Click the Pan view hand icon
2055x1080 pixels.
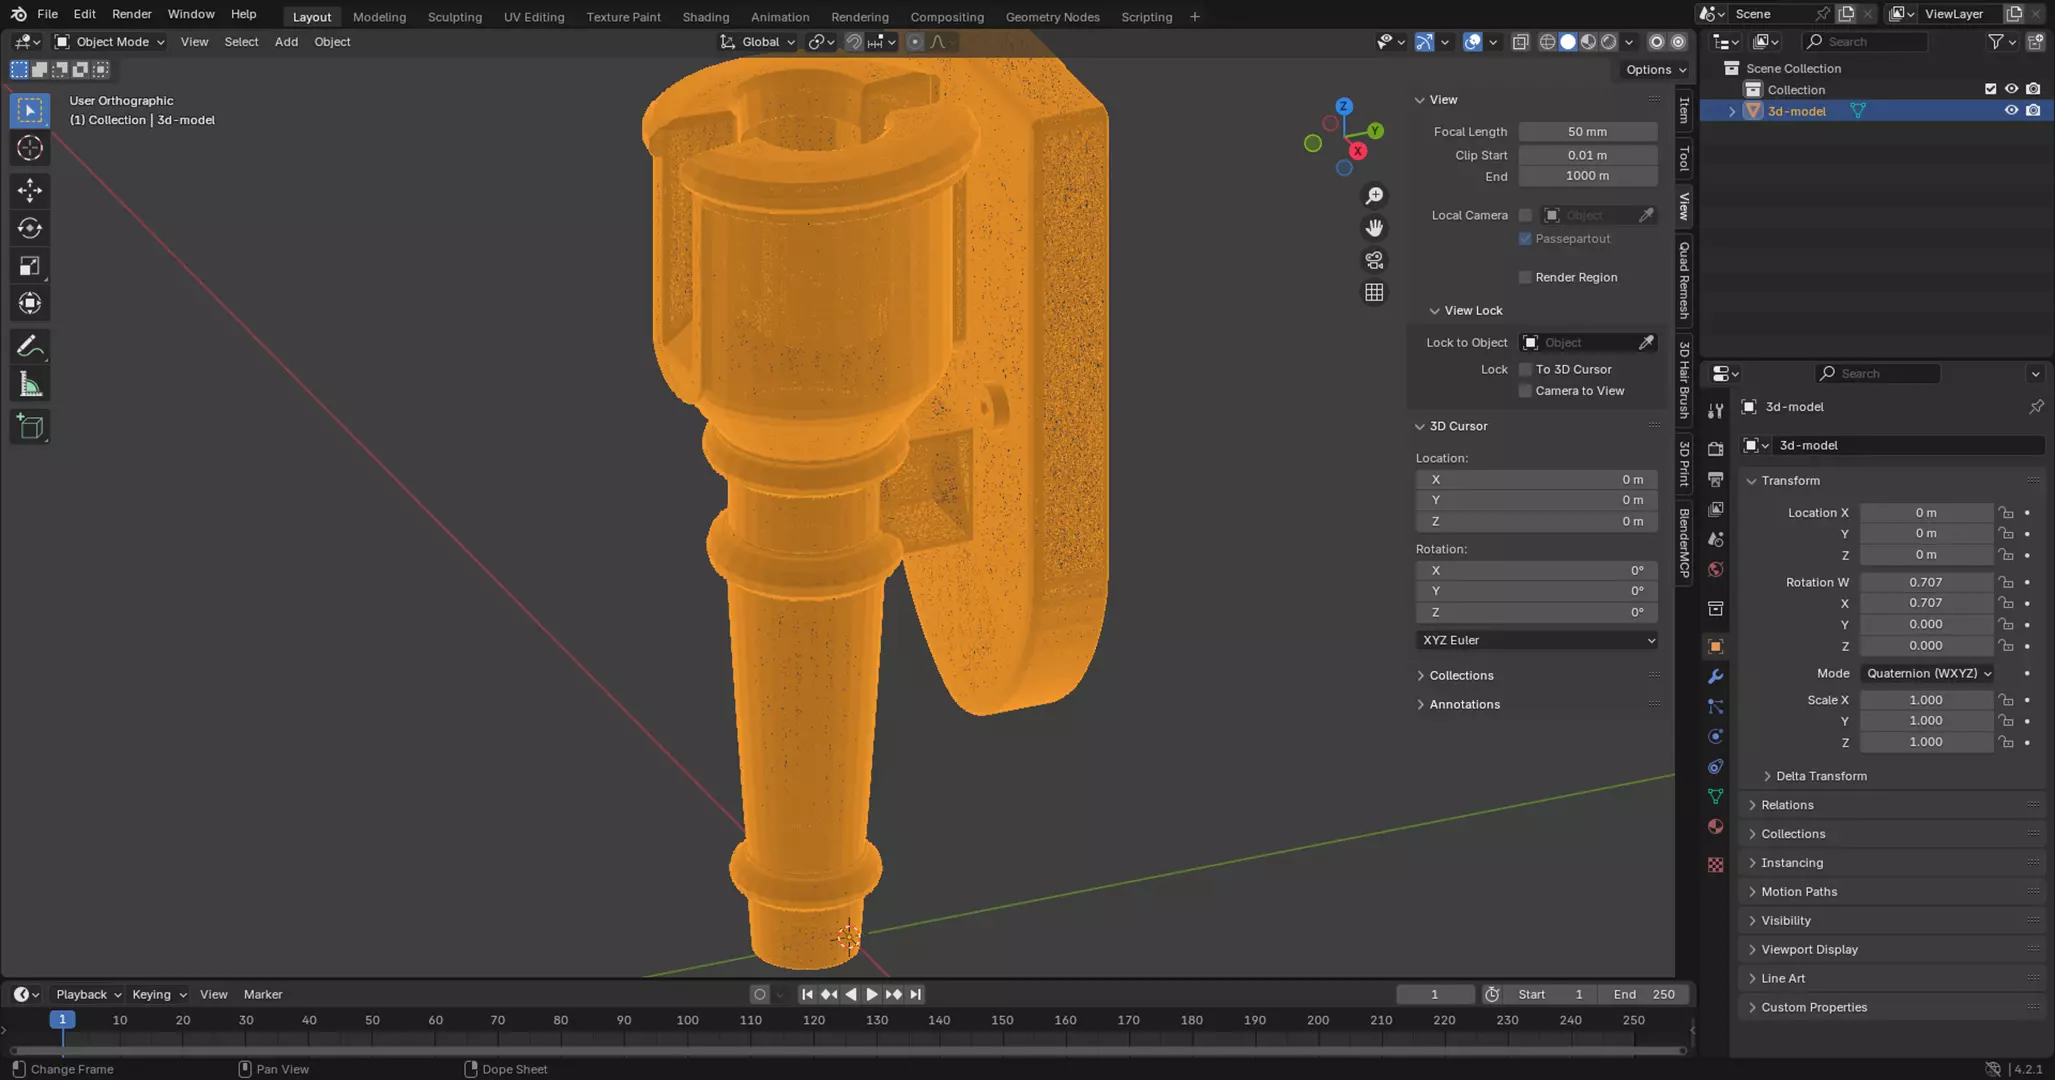1374,228
